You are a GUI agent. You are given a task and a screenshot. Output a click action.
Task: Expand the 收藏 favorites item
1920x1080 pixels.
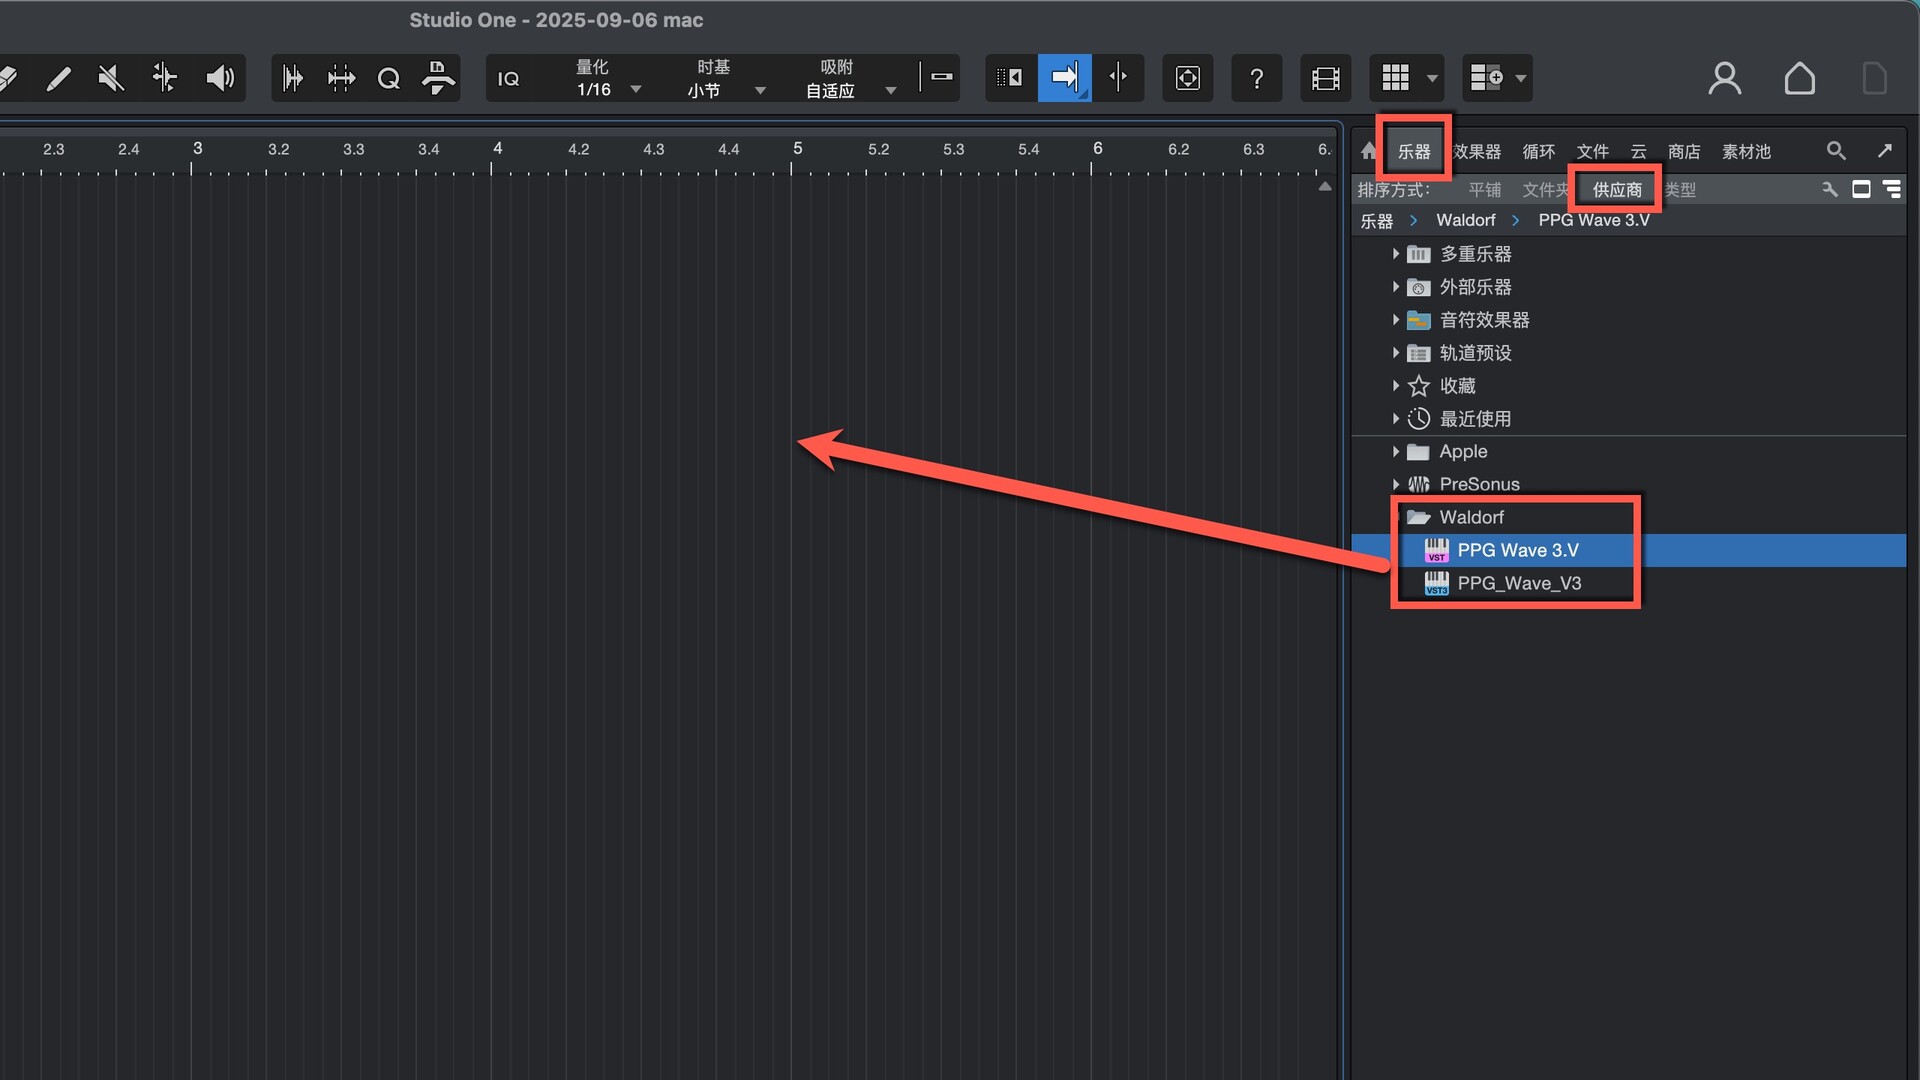(1395, 386)
